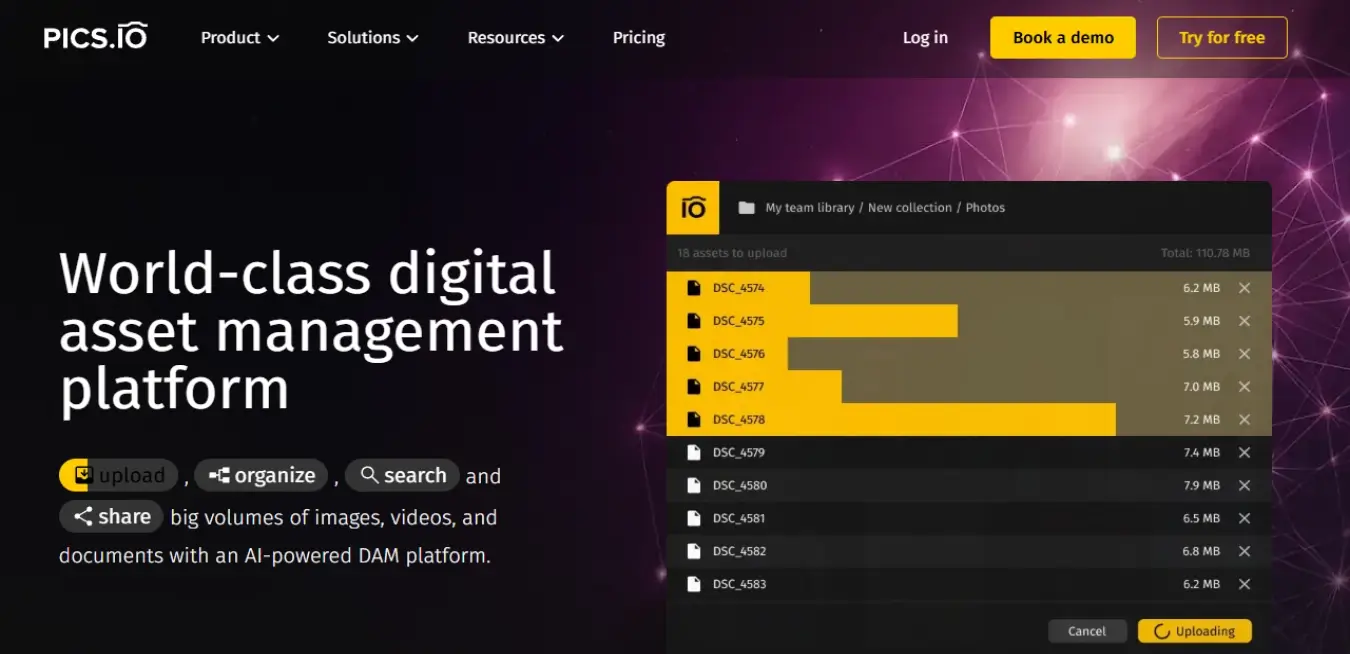1350x654 pixels.
Task: Remove DSC_4580 from the upload list
Action: pos(1244,486)
